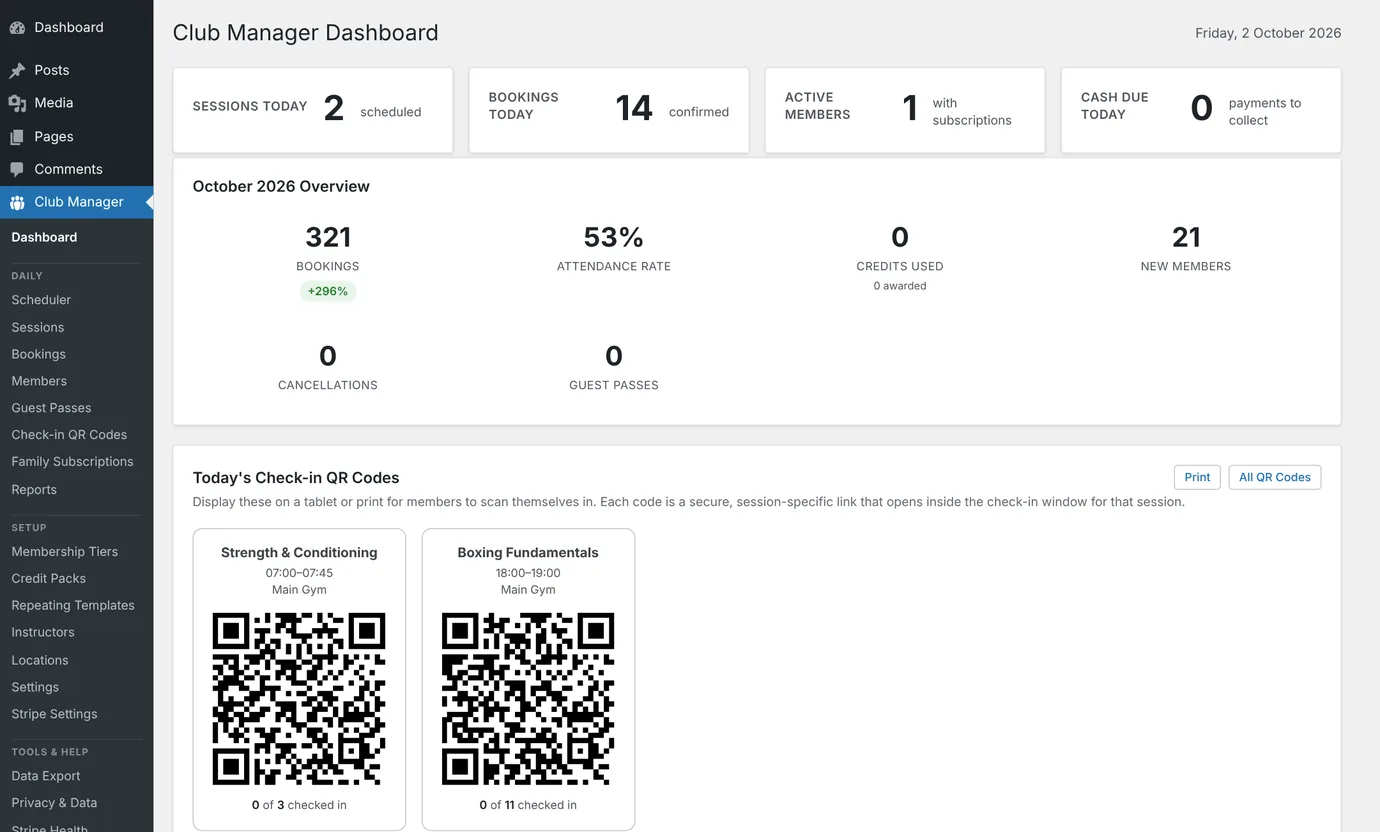1380x832 pixels.
Task: Select Members in the sidebar
Action: click(x=39, y=381)
